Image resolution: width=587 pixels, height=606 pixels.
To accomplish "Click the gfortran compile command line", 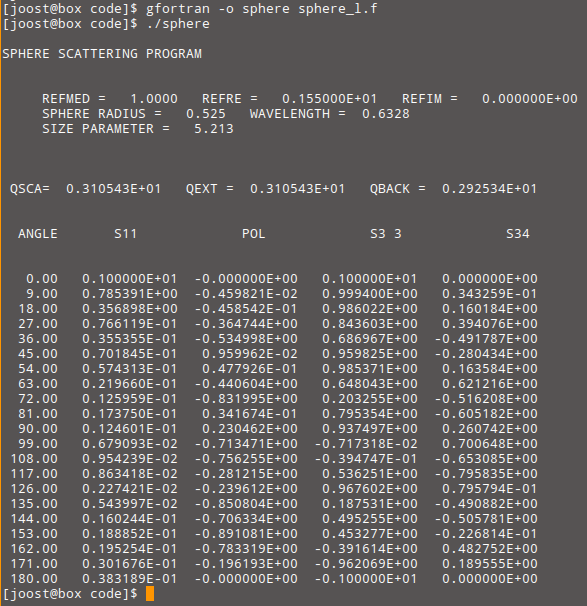I will [x=190, y=9].
